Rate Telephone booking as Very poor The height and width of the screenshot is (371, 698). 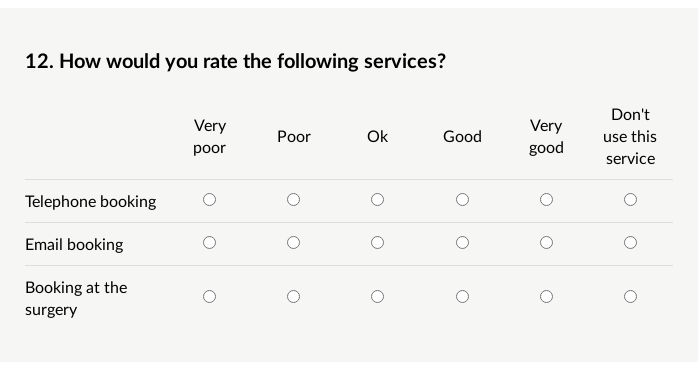(209, 200)
